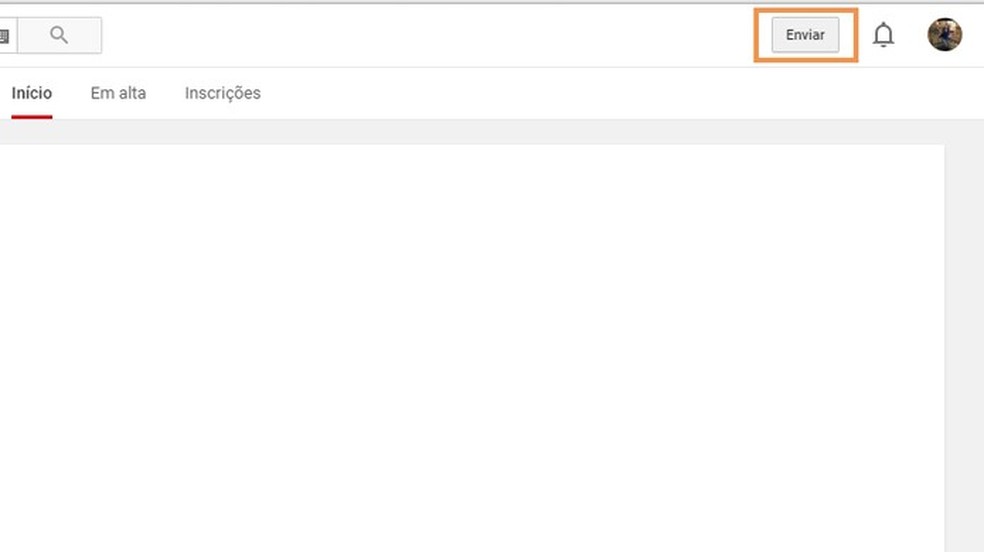This screenshot has height=552, width=984.
Task: Start a search with the search icon
Action: 59,36
